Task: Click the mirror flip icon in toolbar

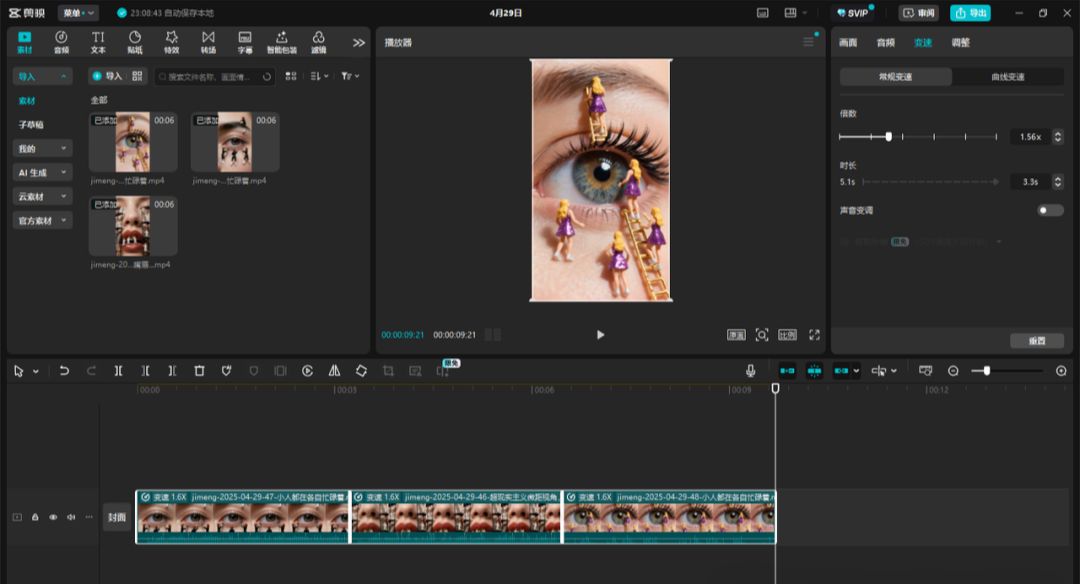Action: tap(334, 371)
